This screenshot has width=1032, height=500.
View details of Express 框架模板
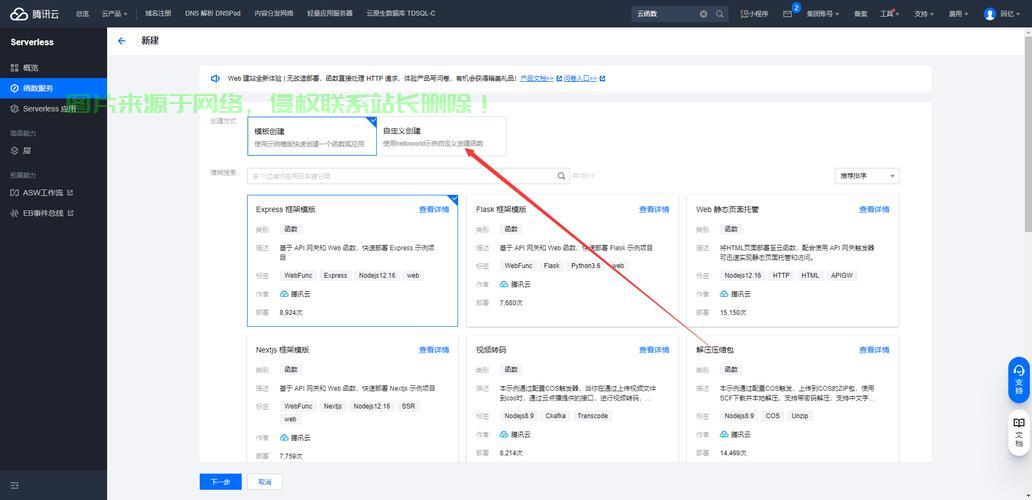(434, 210)
